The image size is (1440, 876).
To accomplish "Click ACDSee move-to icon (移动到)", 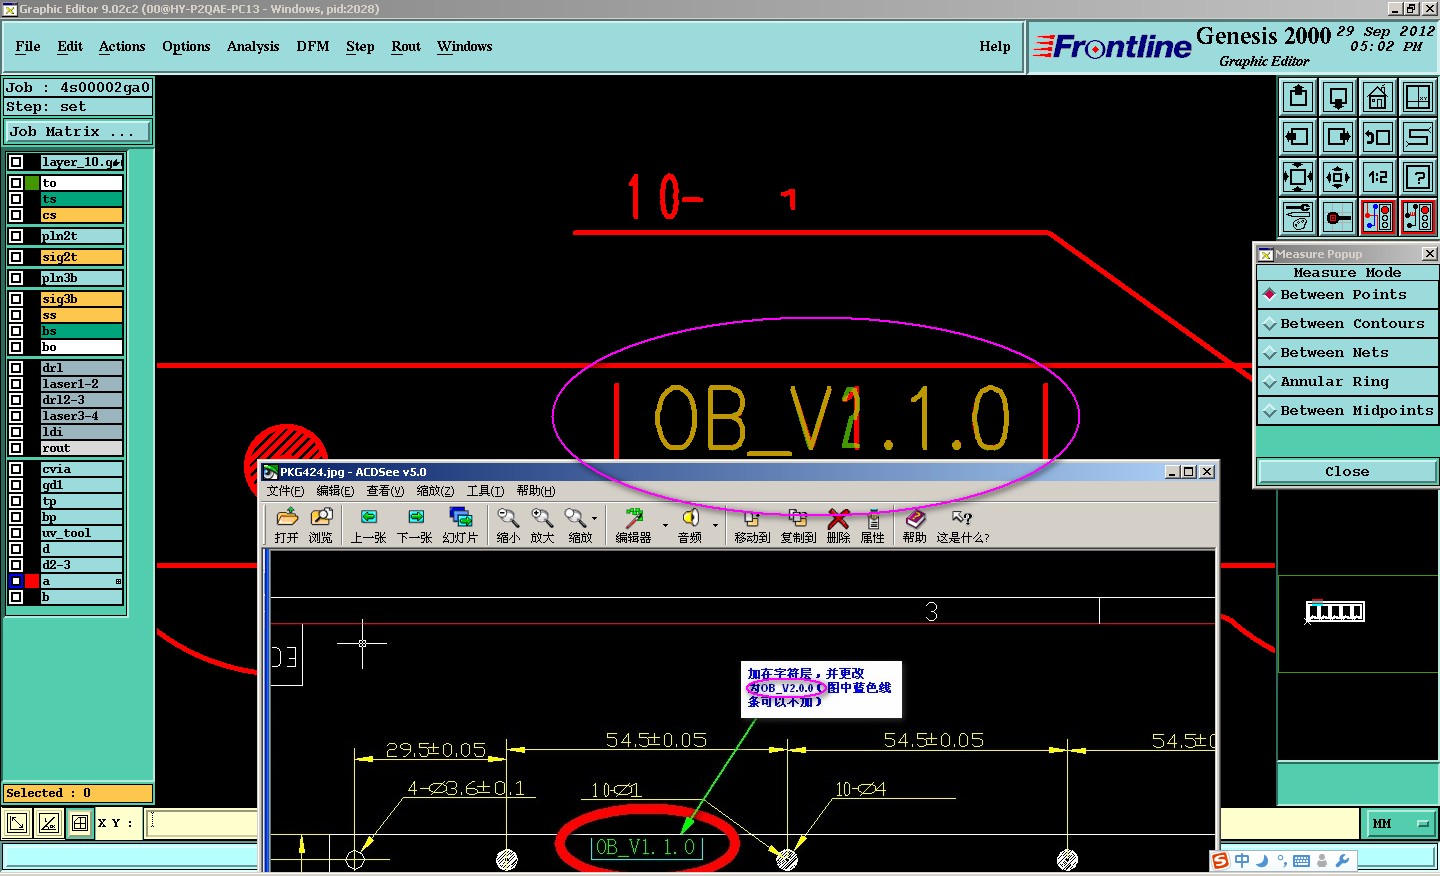I will 752,525.
